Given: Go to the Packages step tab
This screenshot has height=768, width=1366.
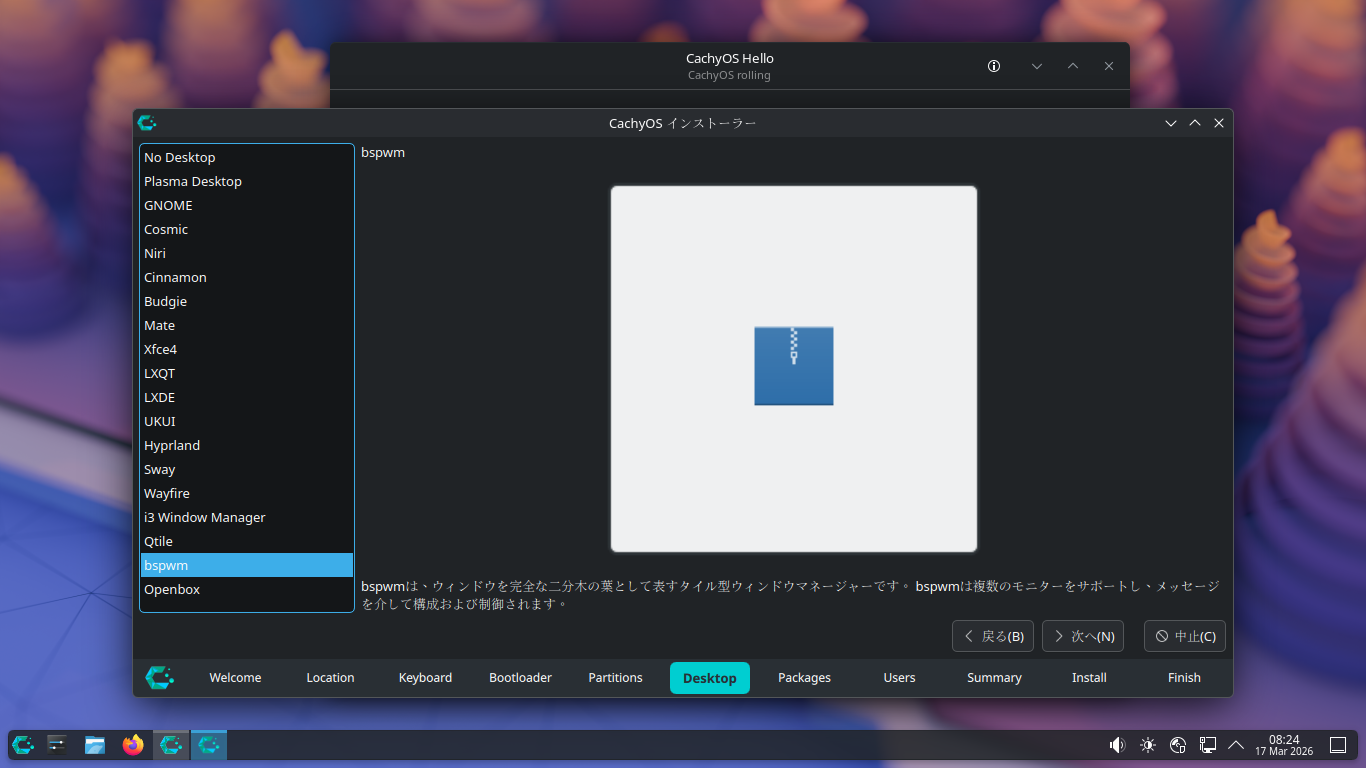Looking at the screenshot, I should [804, 678].
